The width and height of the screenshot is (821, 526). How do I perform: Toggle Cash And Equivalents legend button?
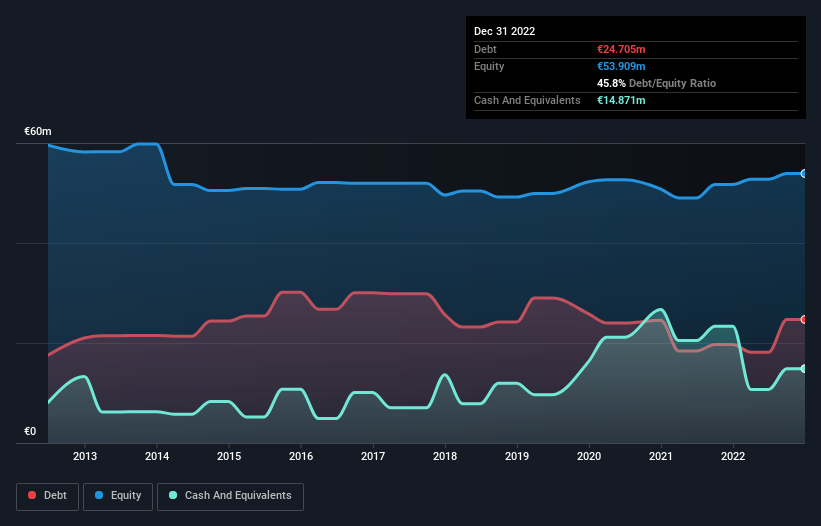pos(230,496)
